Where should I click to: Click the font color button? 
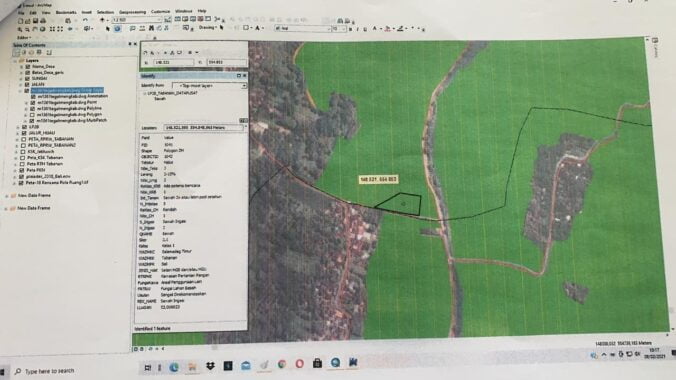(375, 28)
